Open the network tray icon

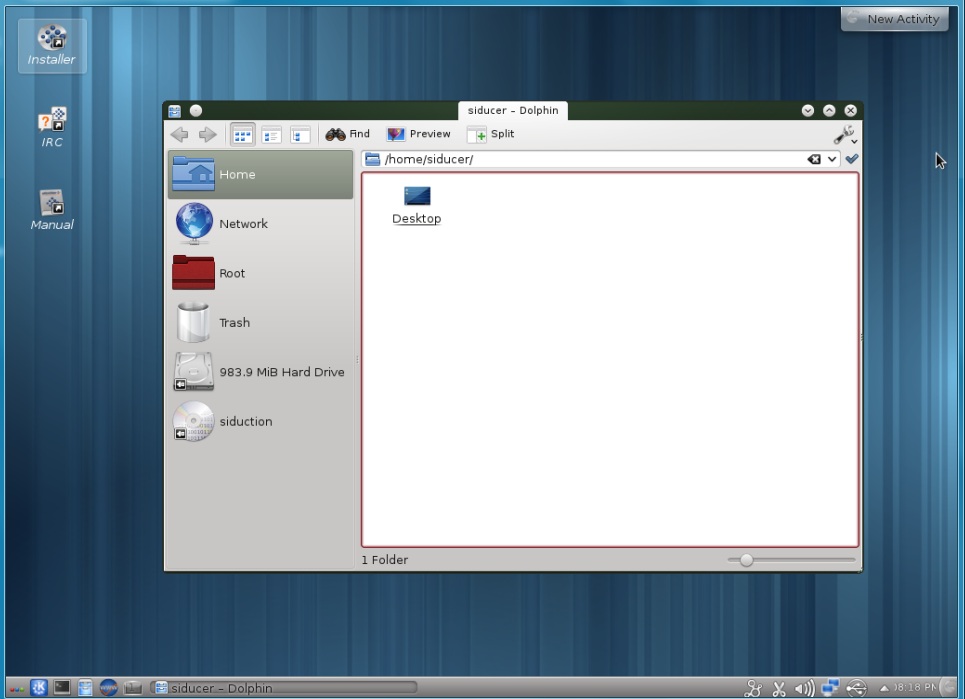[830, 687]
